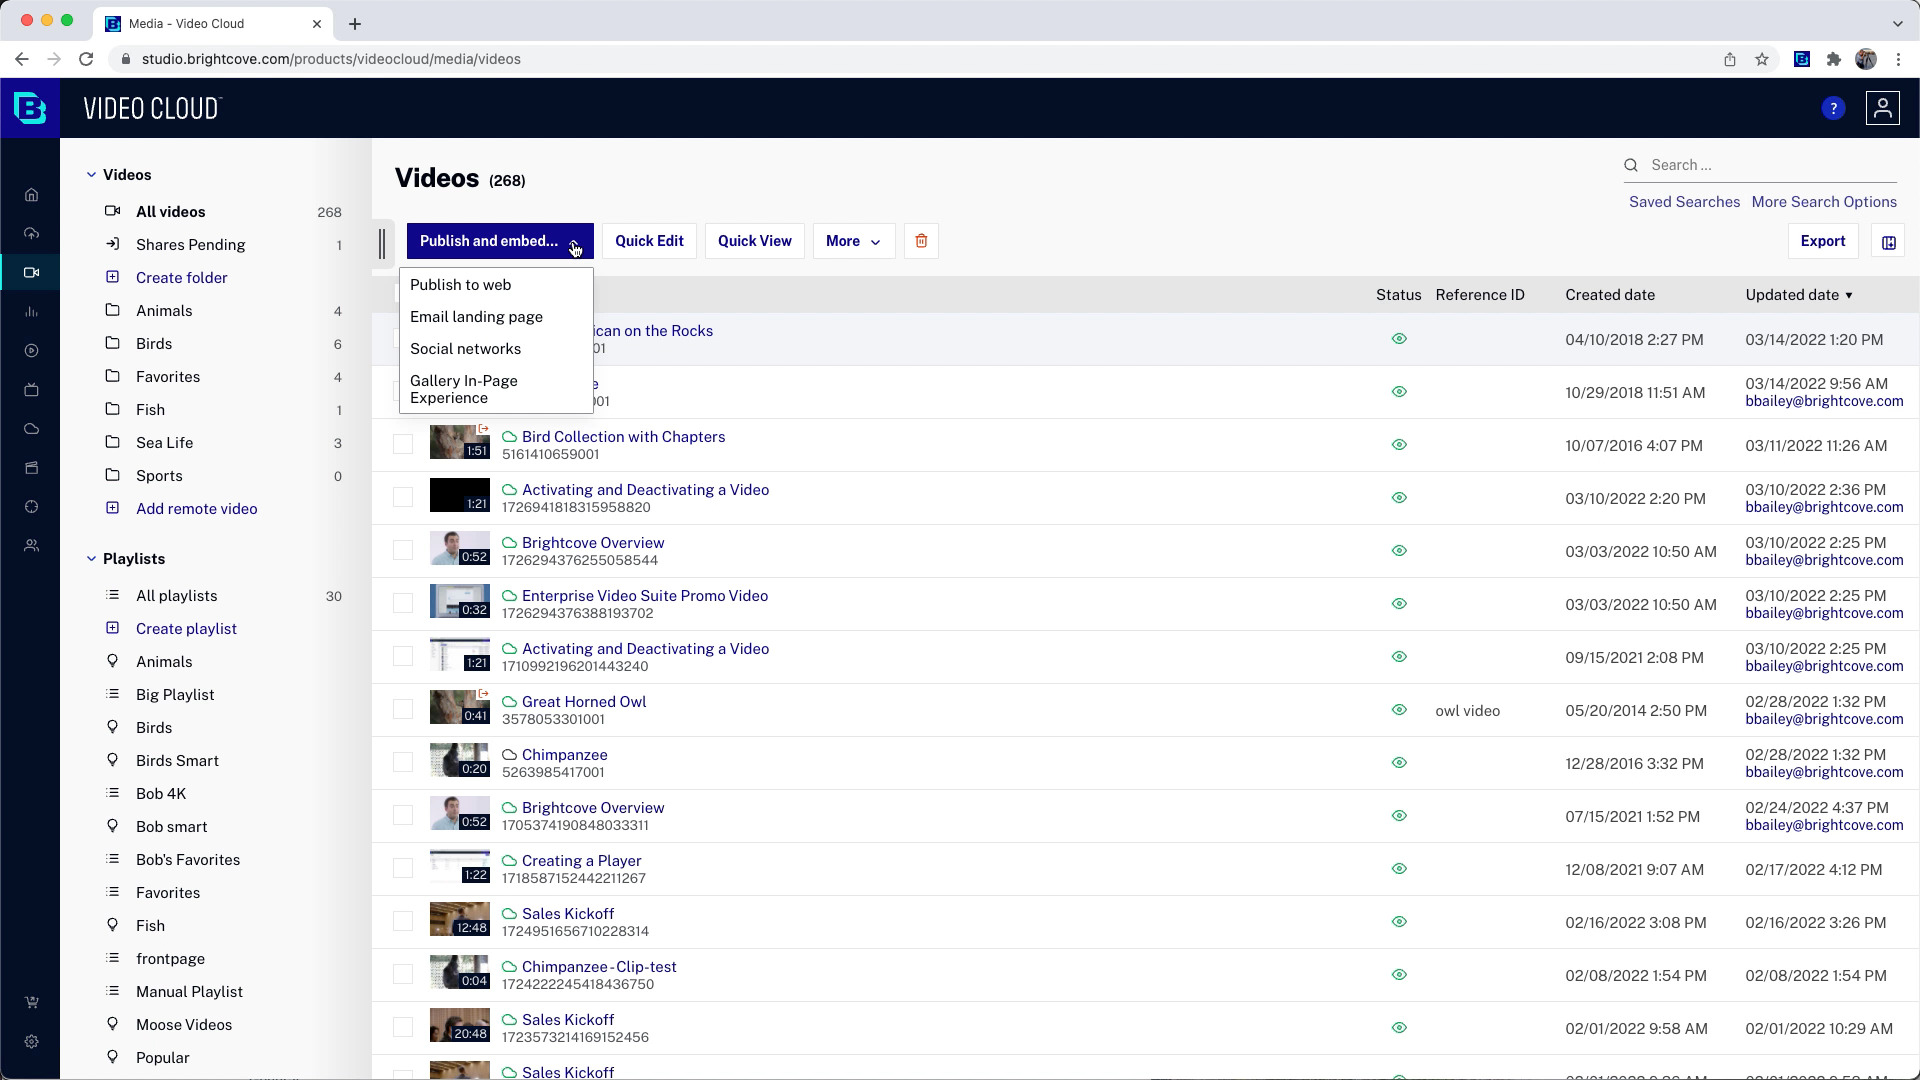Open the user account profile icon
1920x1080 pixels.
click(x=1883, y=108)
